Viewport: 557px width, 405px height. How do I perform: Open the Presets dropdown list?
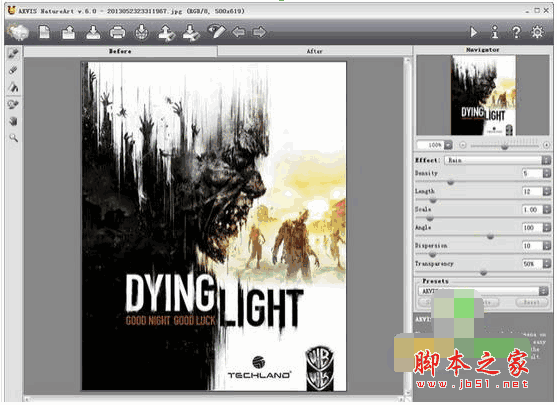(484, 291)
